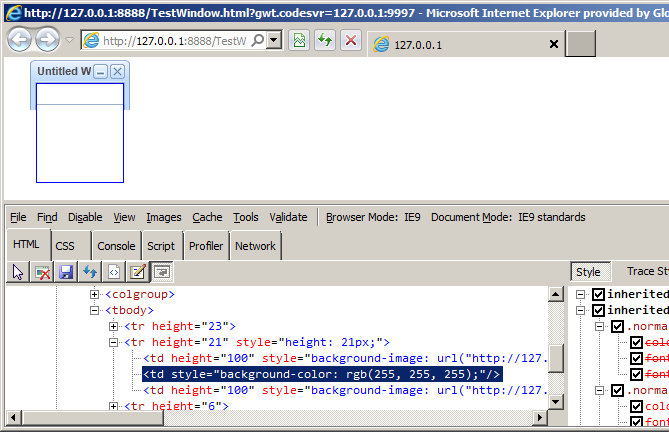This screenshot has height=433, width=669.
Task: Click the save HTML icon
Action: point(66,272)
